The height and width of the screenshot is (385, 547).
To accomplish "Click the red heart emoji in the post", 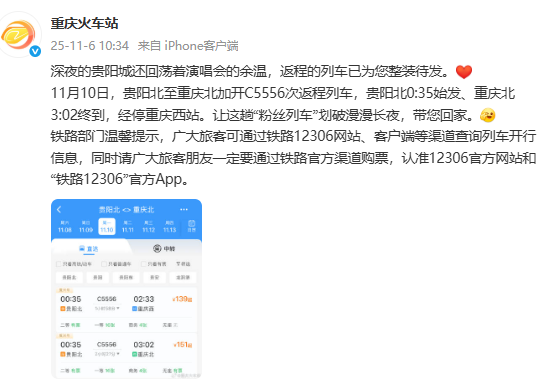I will pyautogui.click(x=464, y=72).
